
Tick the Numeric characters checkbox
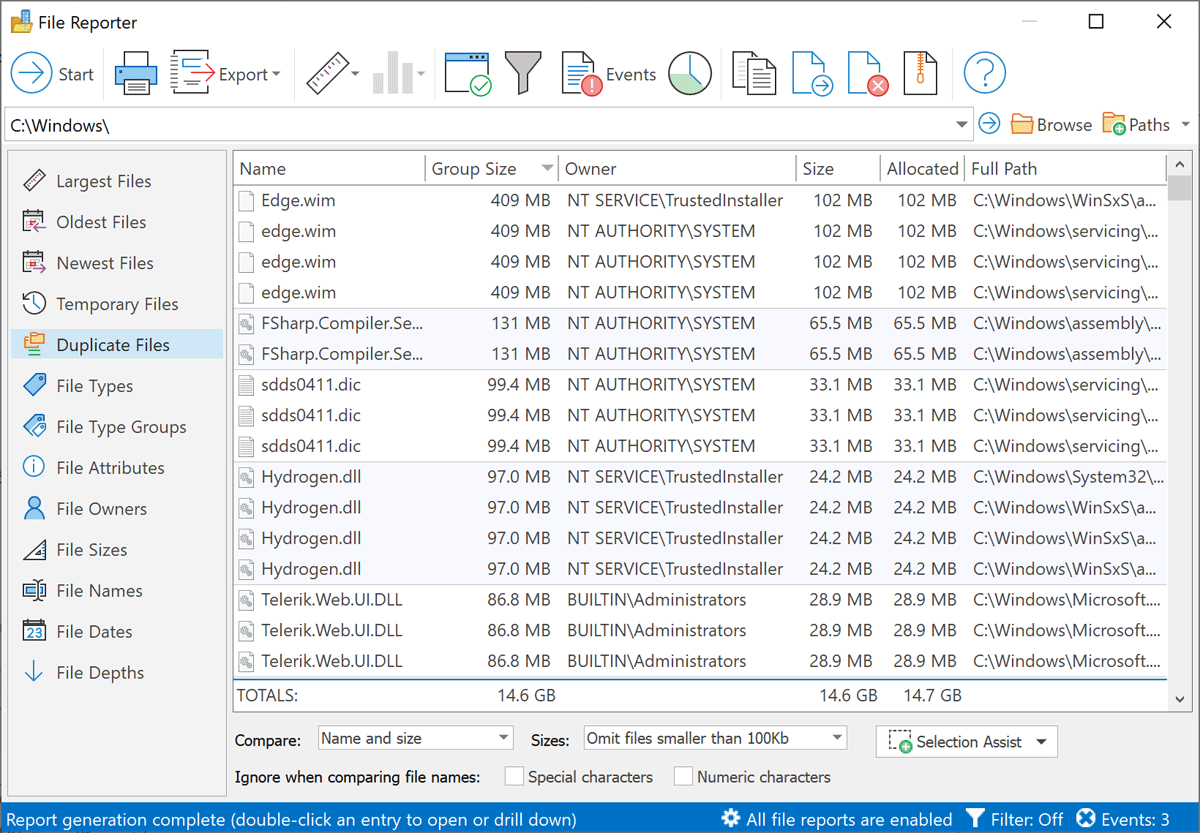coord(683,777)
